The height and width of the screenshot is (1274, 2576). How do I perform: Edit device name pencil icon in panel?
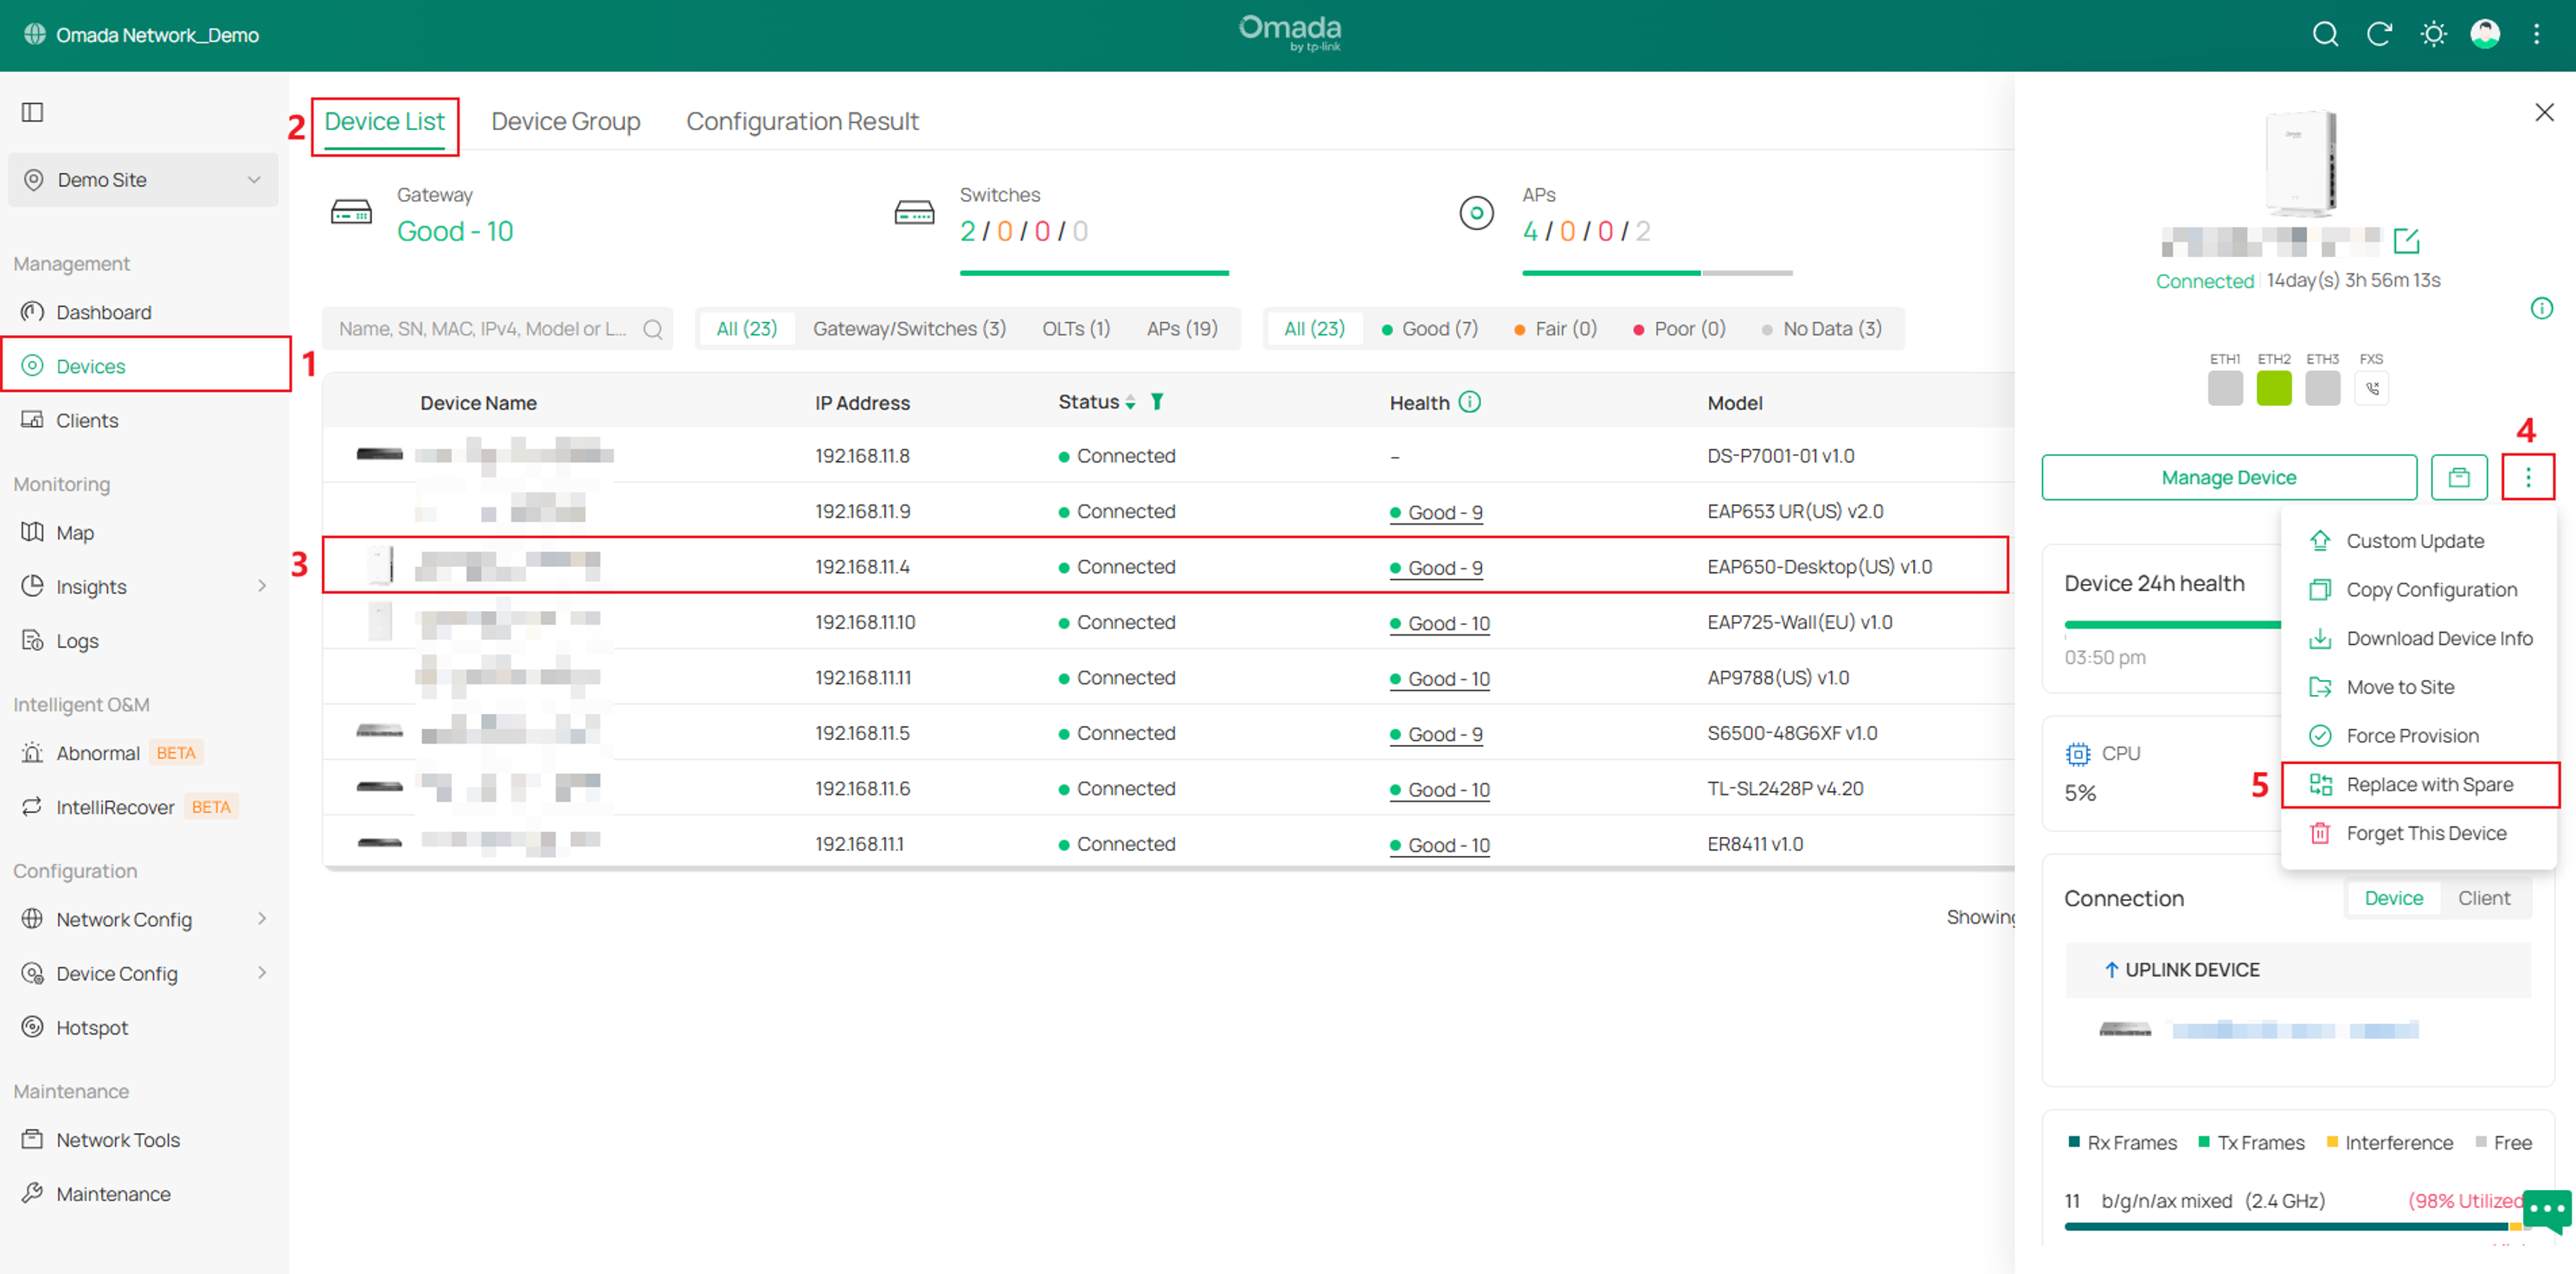2406,241
